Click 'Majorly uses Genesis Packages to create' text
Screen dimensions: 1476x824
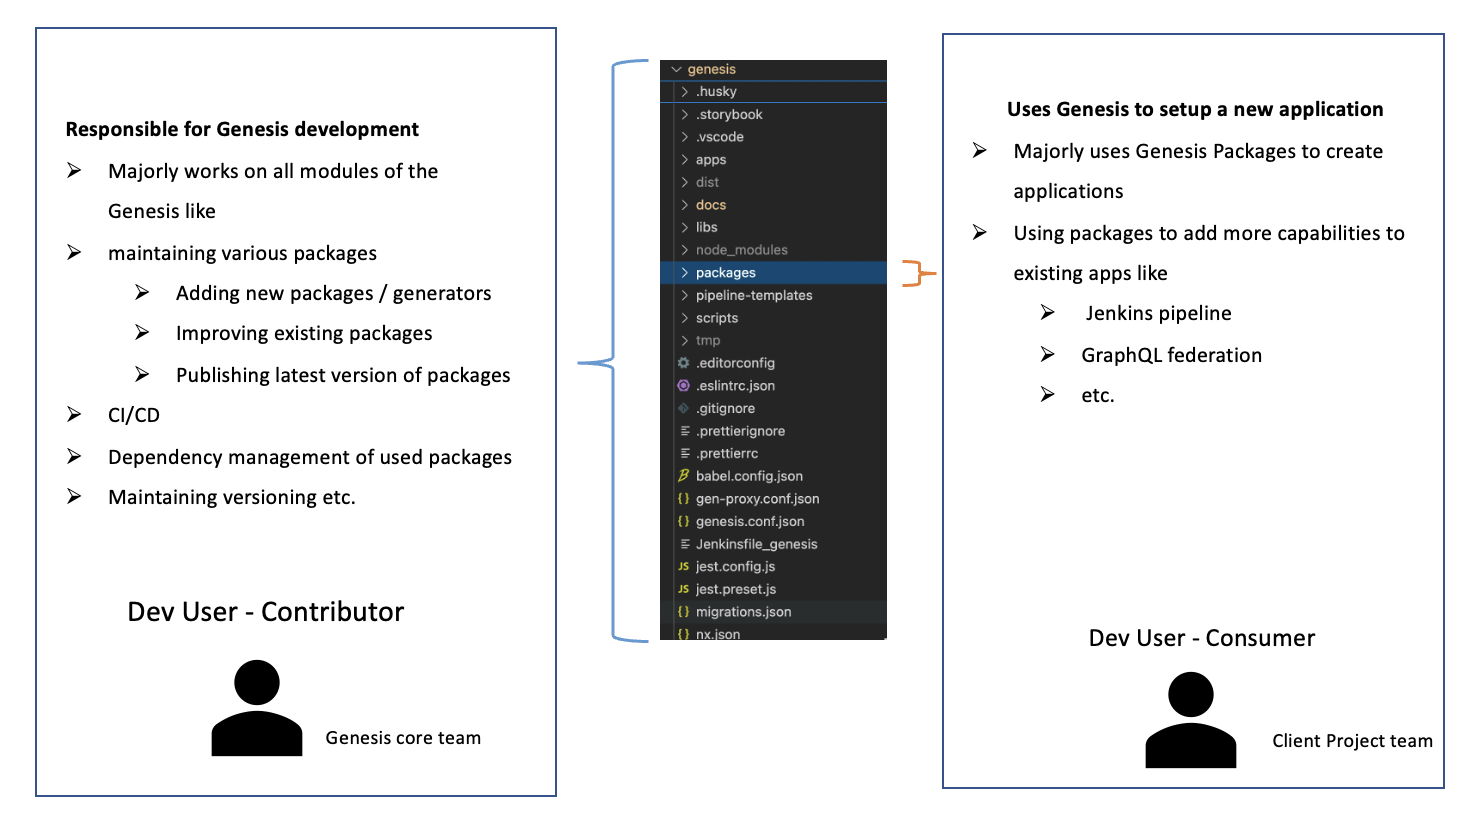[1198, 151]
